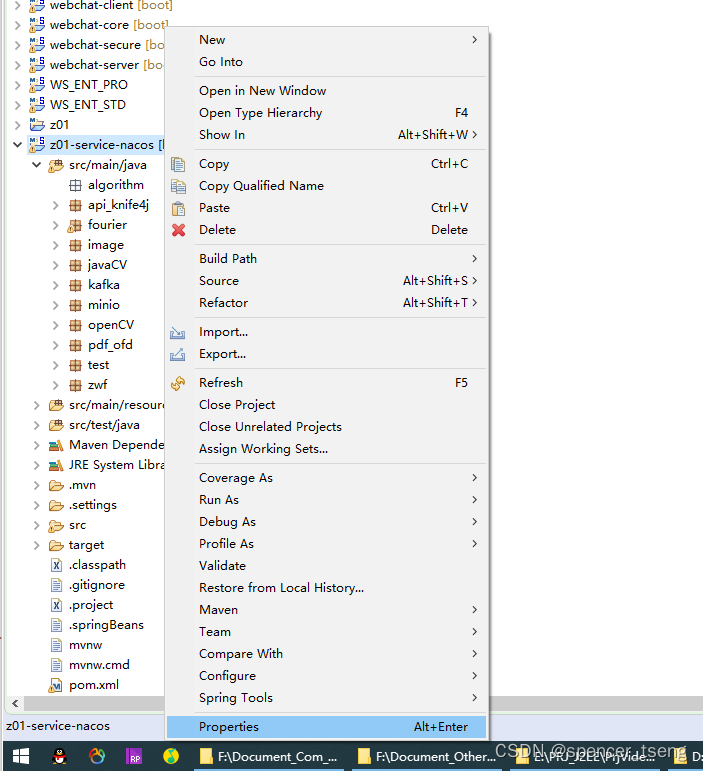Screen dimensions: 703x771
Task: Open the New submenu
Action: 326,40
